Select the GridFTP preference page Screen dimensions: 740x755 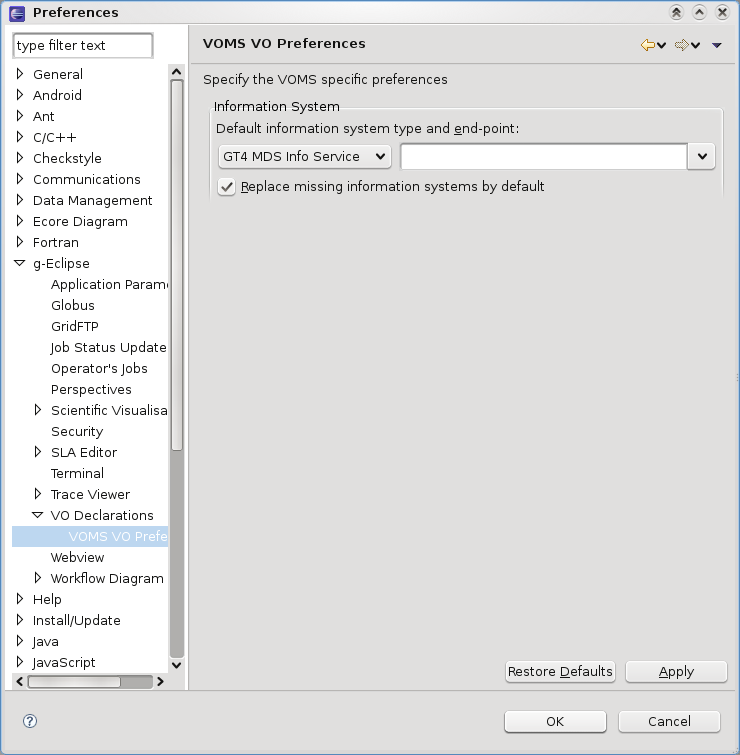75,326
